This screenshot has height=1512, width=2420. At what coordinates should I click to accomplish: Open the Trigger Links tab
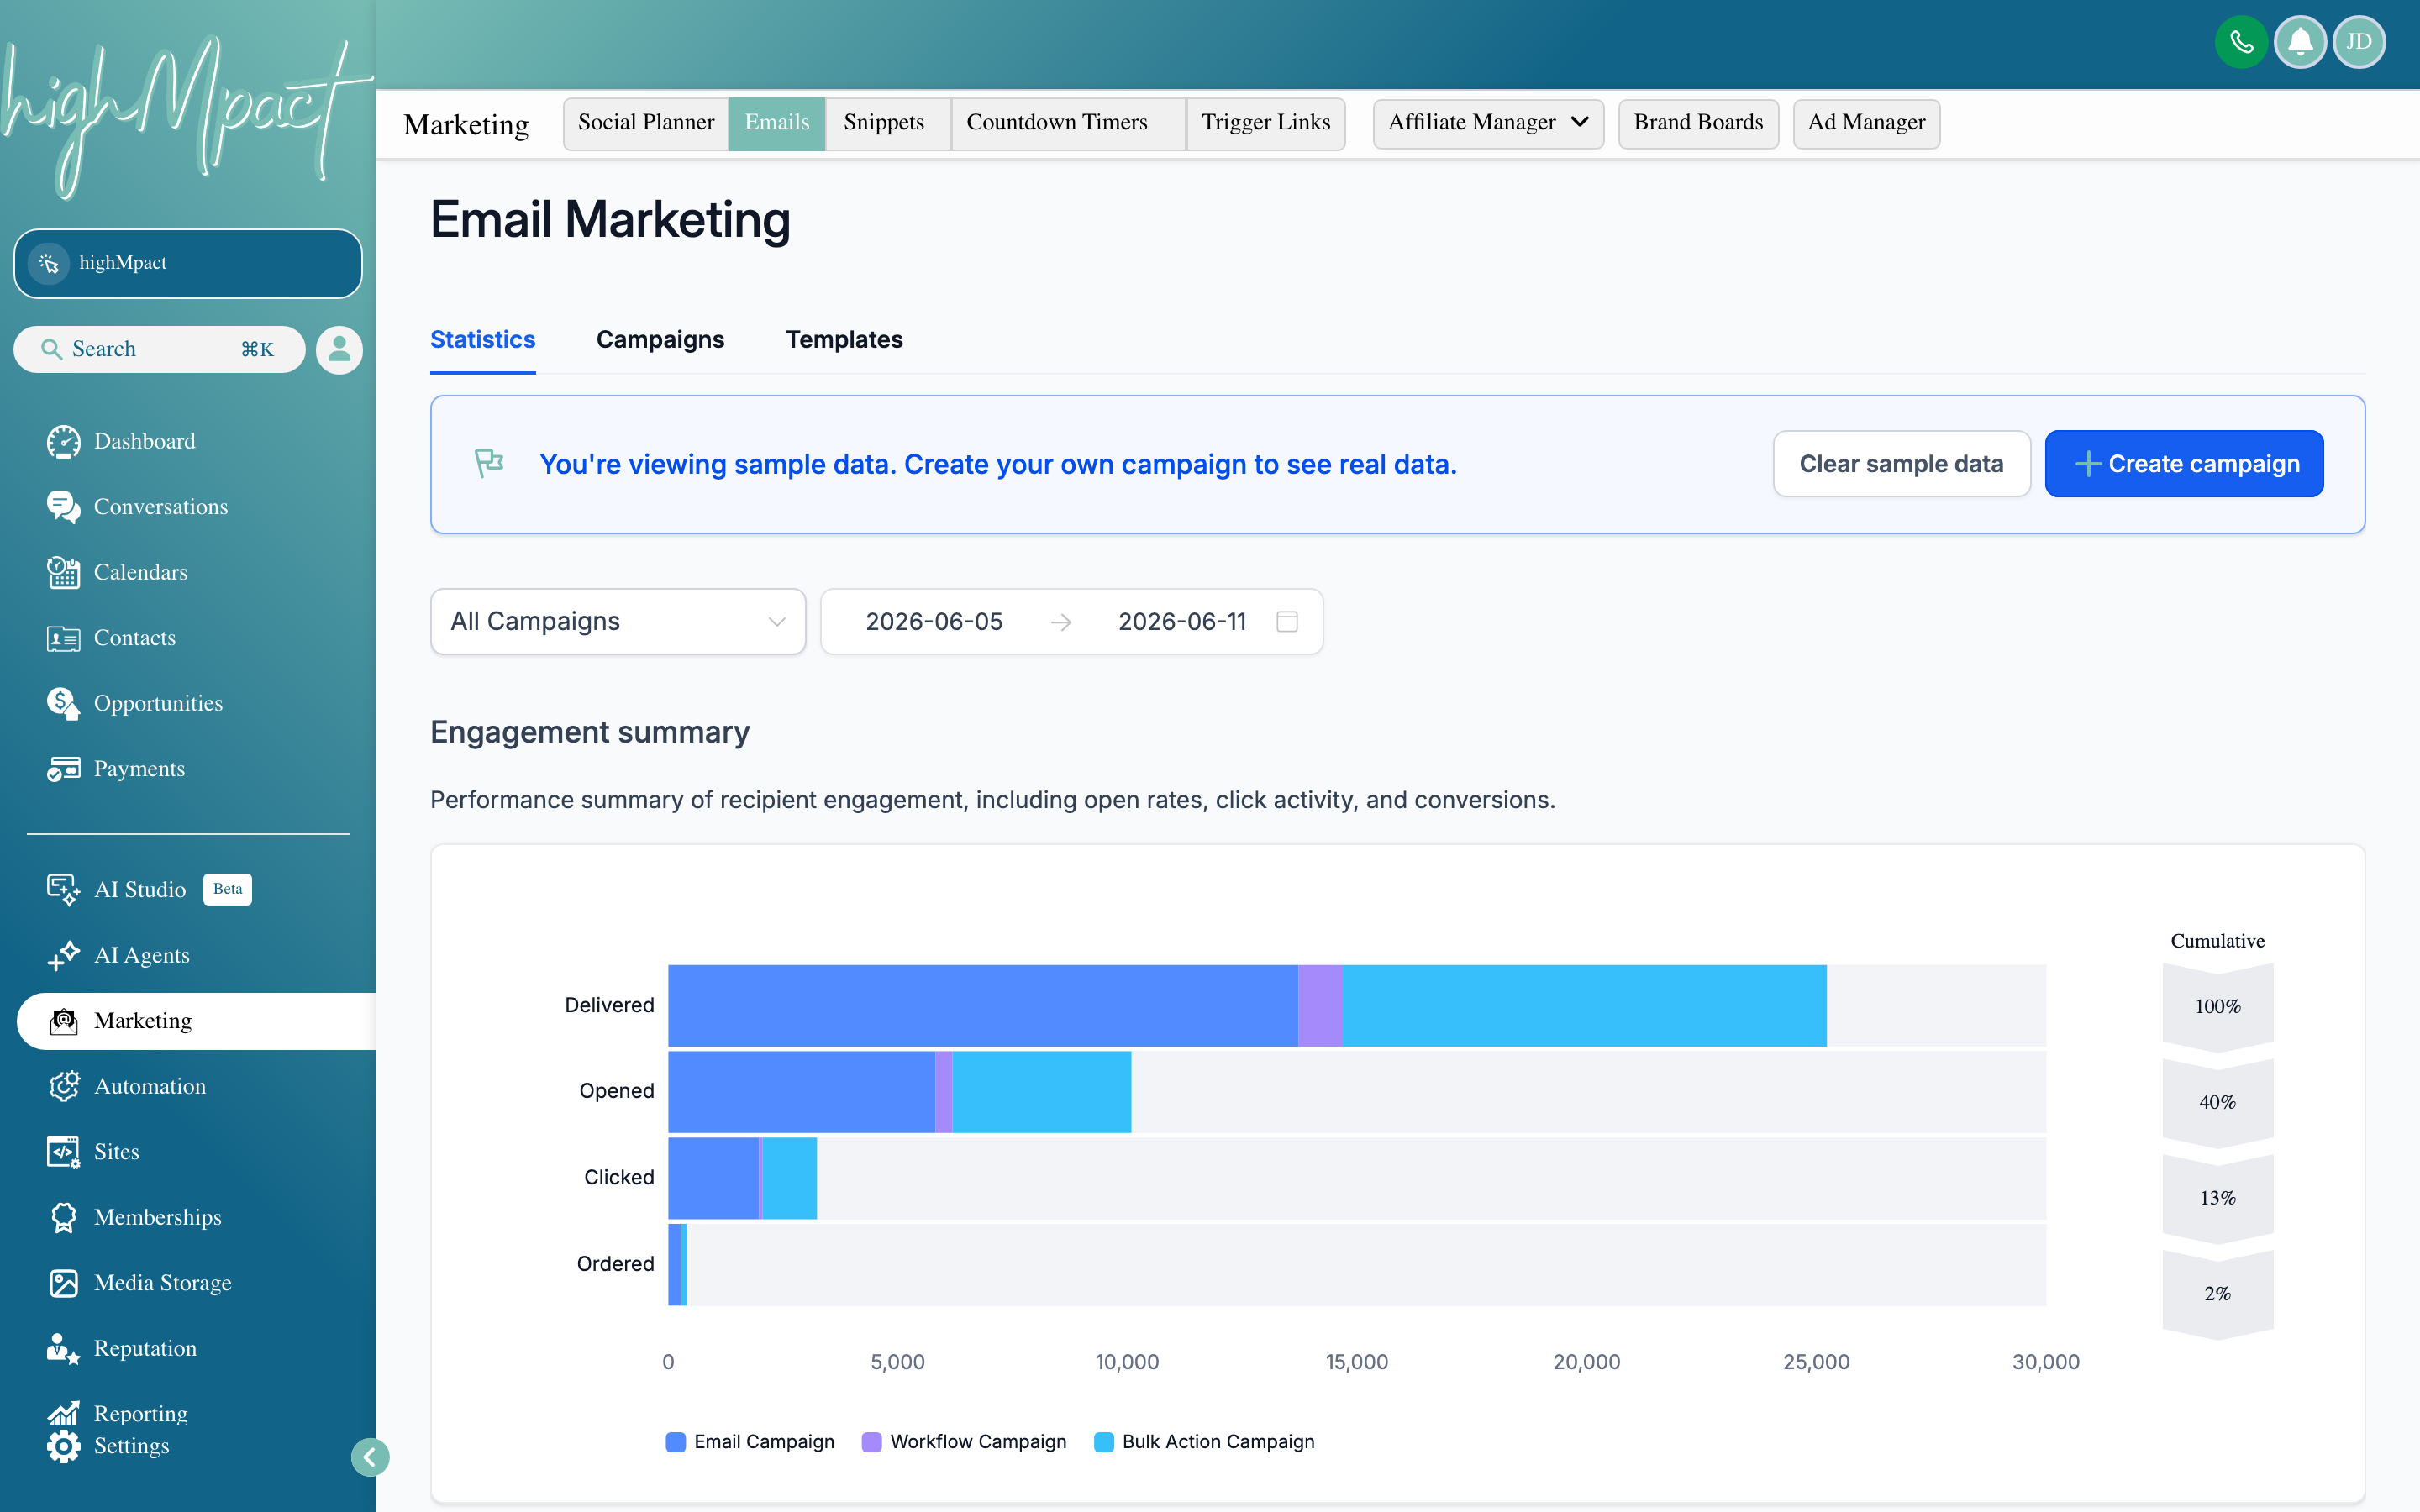pyautogui.click(x=1266, y=123)
